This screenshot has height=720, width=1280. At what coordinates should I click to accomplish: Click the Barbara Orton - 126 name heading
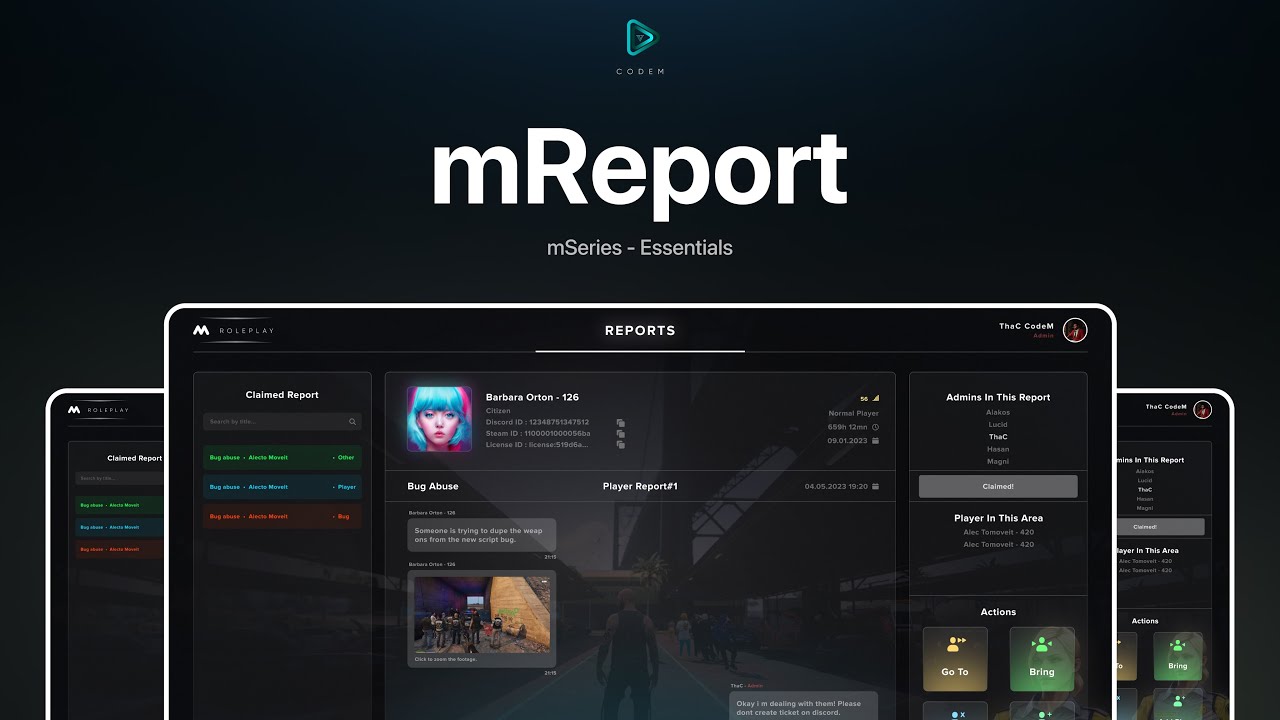(532, 397)
